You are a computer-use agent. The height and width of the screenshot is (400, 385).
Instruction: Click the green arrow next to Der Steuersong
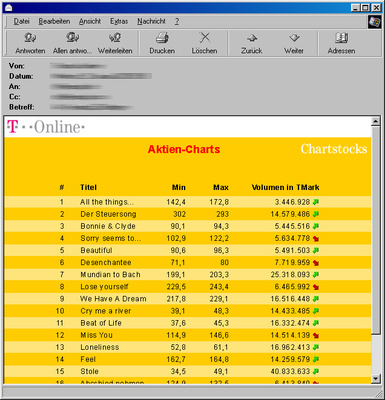[316, 214]
